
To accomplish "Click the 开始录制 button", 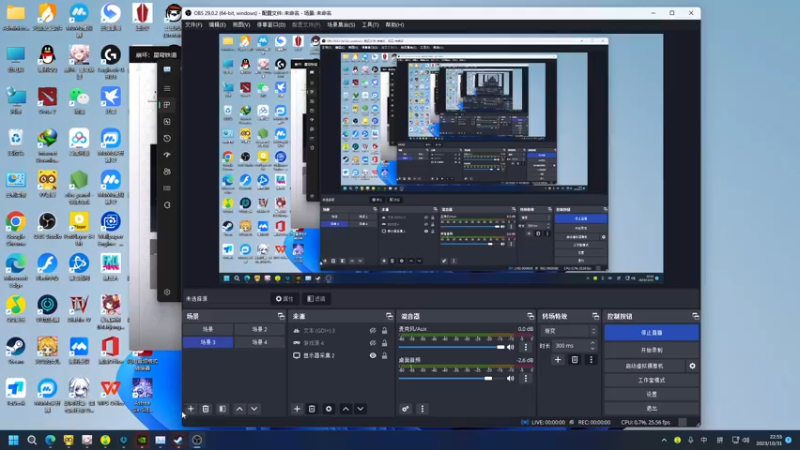I will (652, 350).
